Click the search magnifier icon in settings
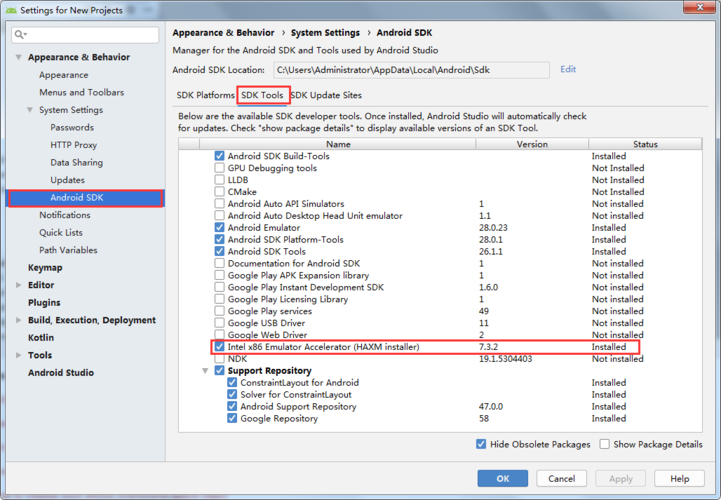 click(x=19, y=34)
